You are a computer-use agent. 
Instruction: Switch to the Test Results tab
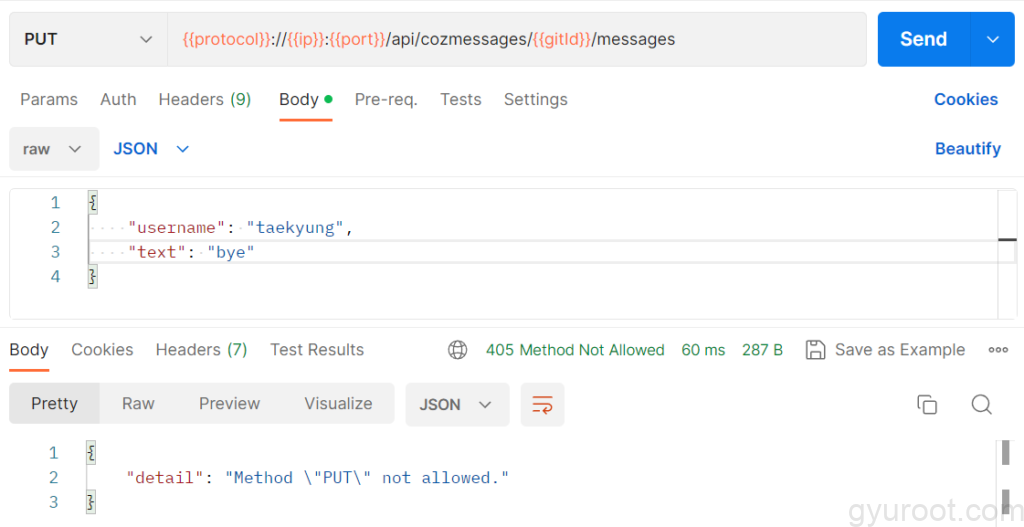[x=316, y=350]
